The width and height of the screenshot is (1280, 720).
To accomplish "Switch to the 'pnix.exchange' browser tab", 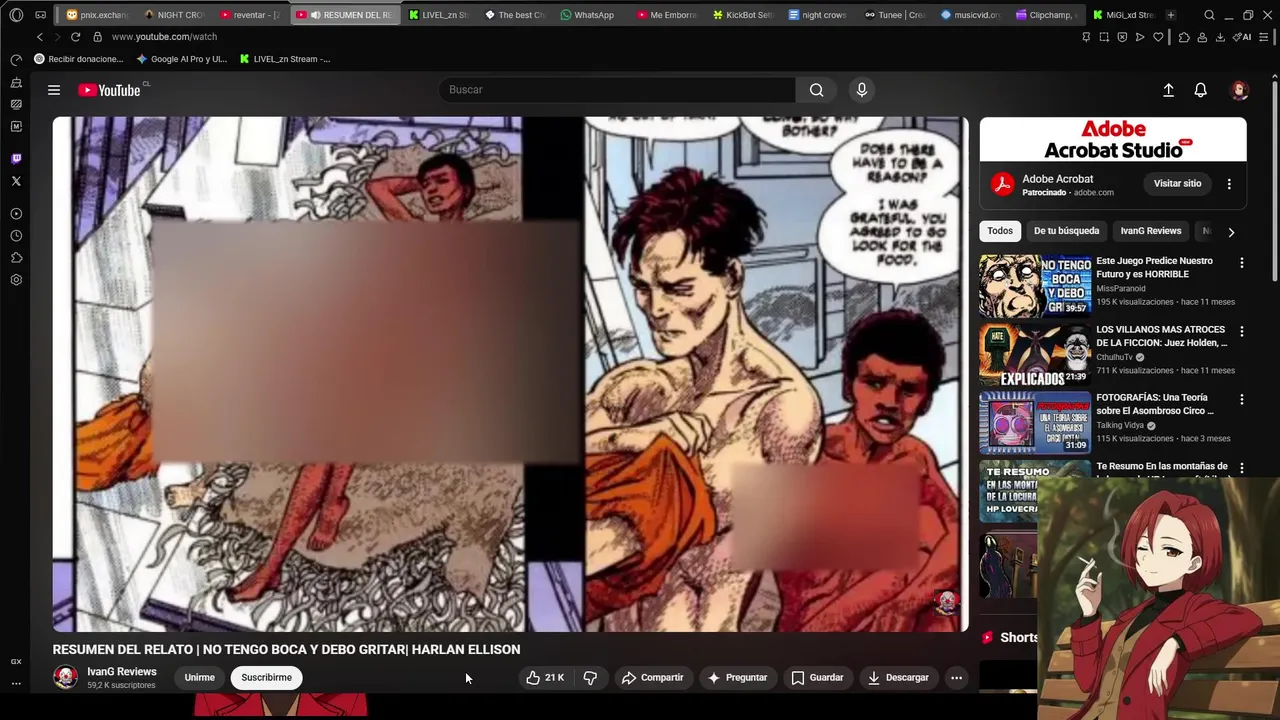I will coord(98,15).
